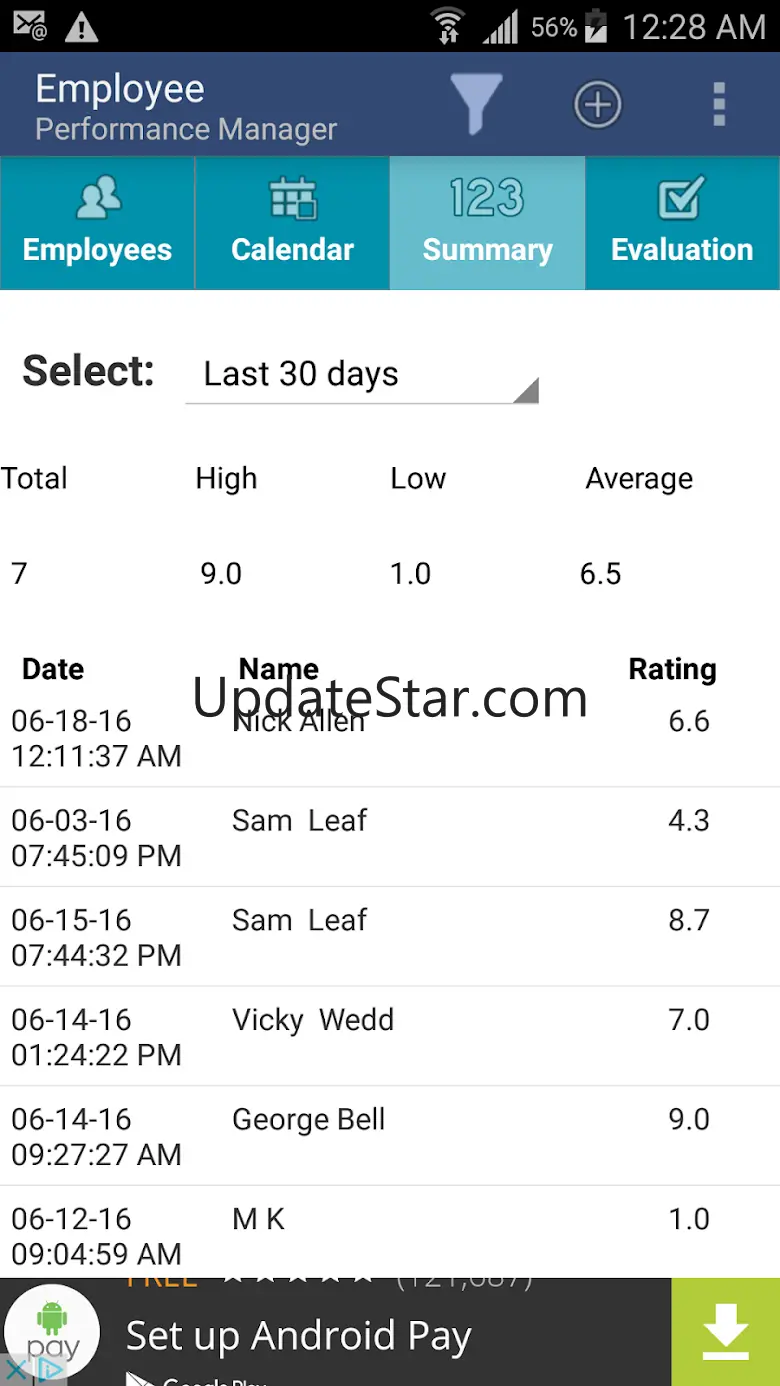Tap the battery status icon
Viewport: 780px width, 1386px height.
[x=596, y=26]
